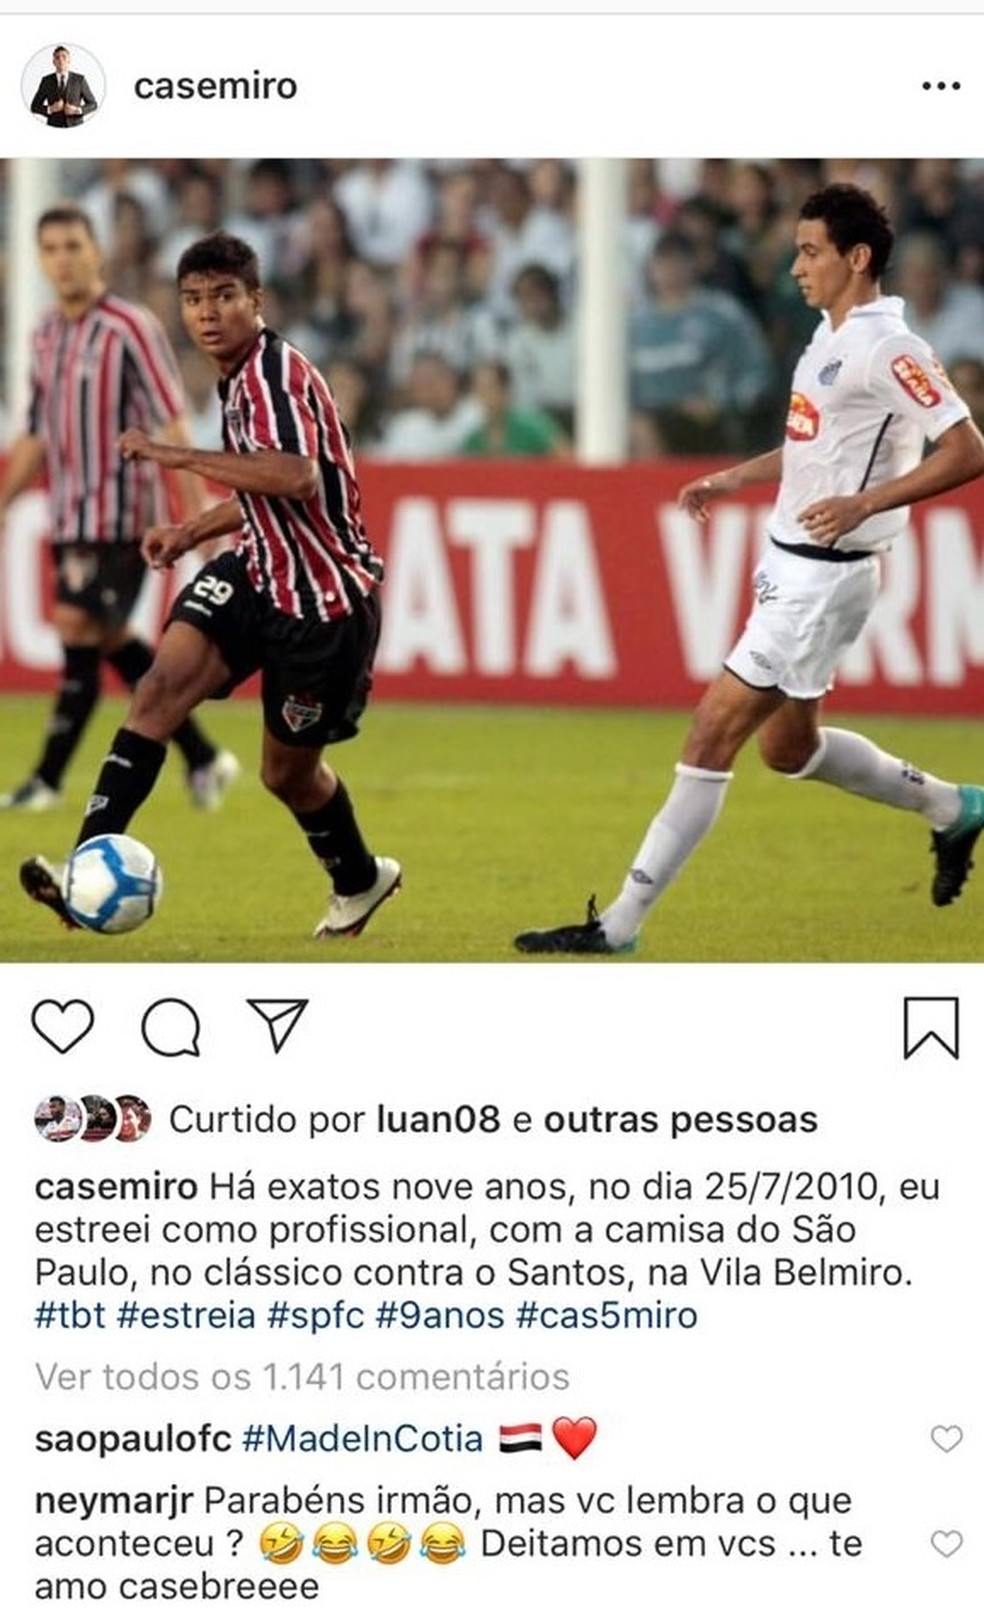Show the outras pessoas likes list
This screenshot has width=984, height=1624.
point(680,1119)
